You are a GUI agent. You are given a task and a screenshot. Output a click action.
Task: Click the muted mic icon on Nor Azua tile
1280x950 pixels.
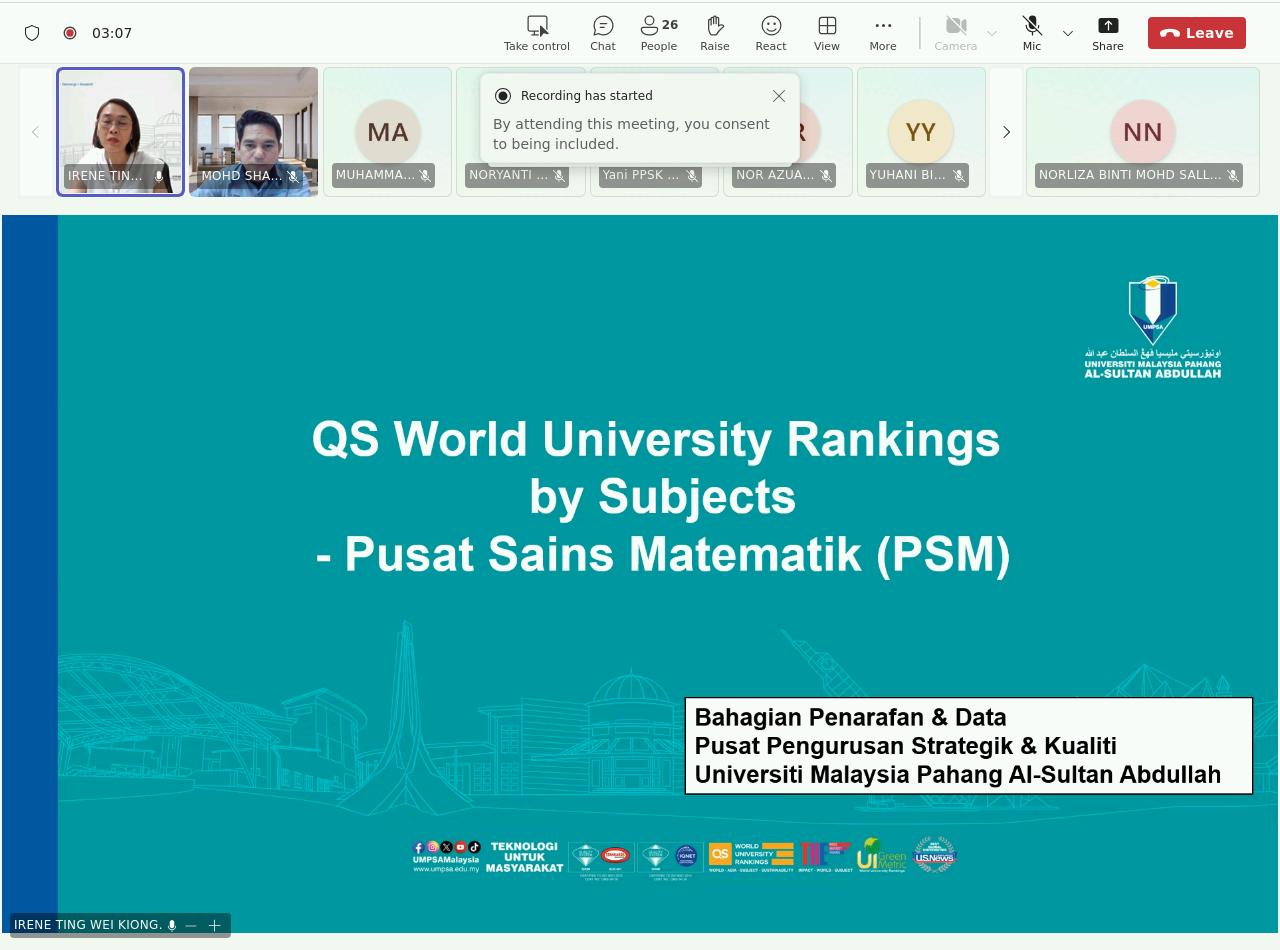[825, 176]
